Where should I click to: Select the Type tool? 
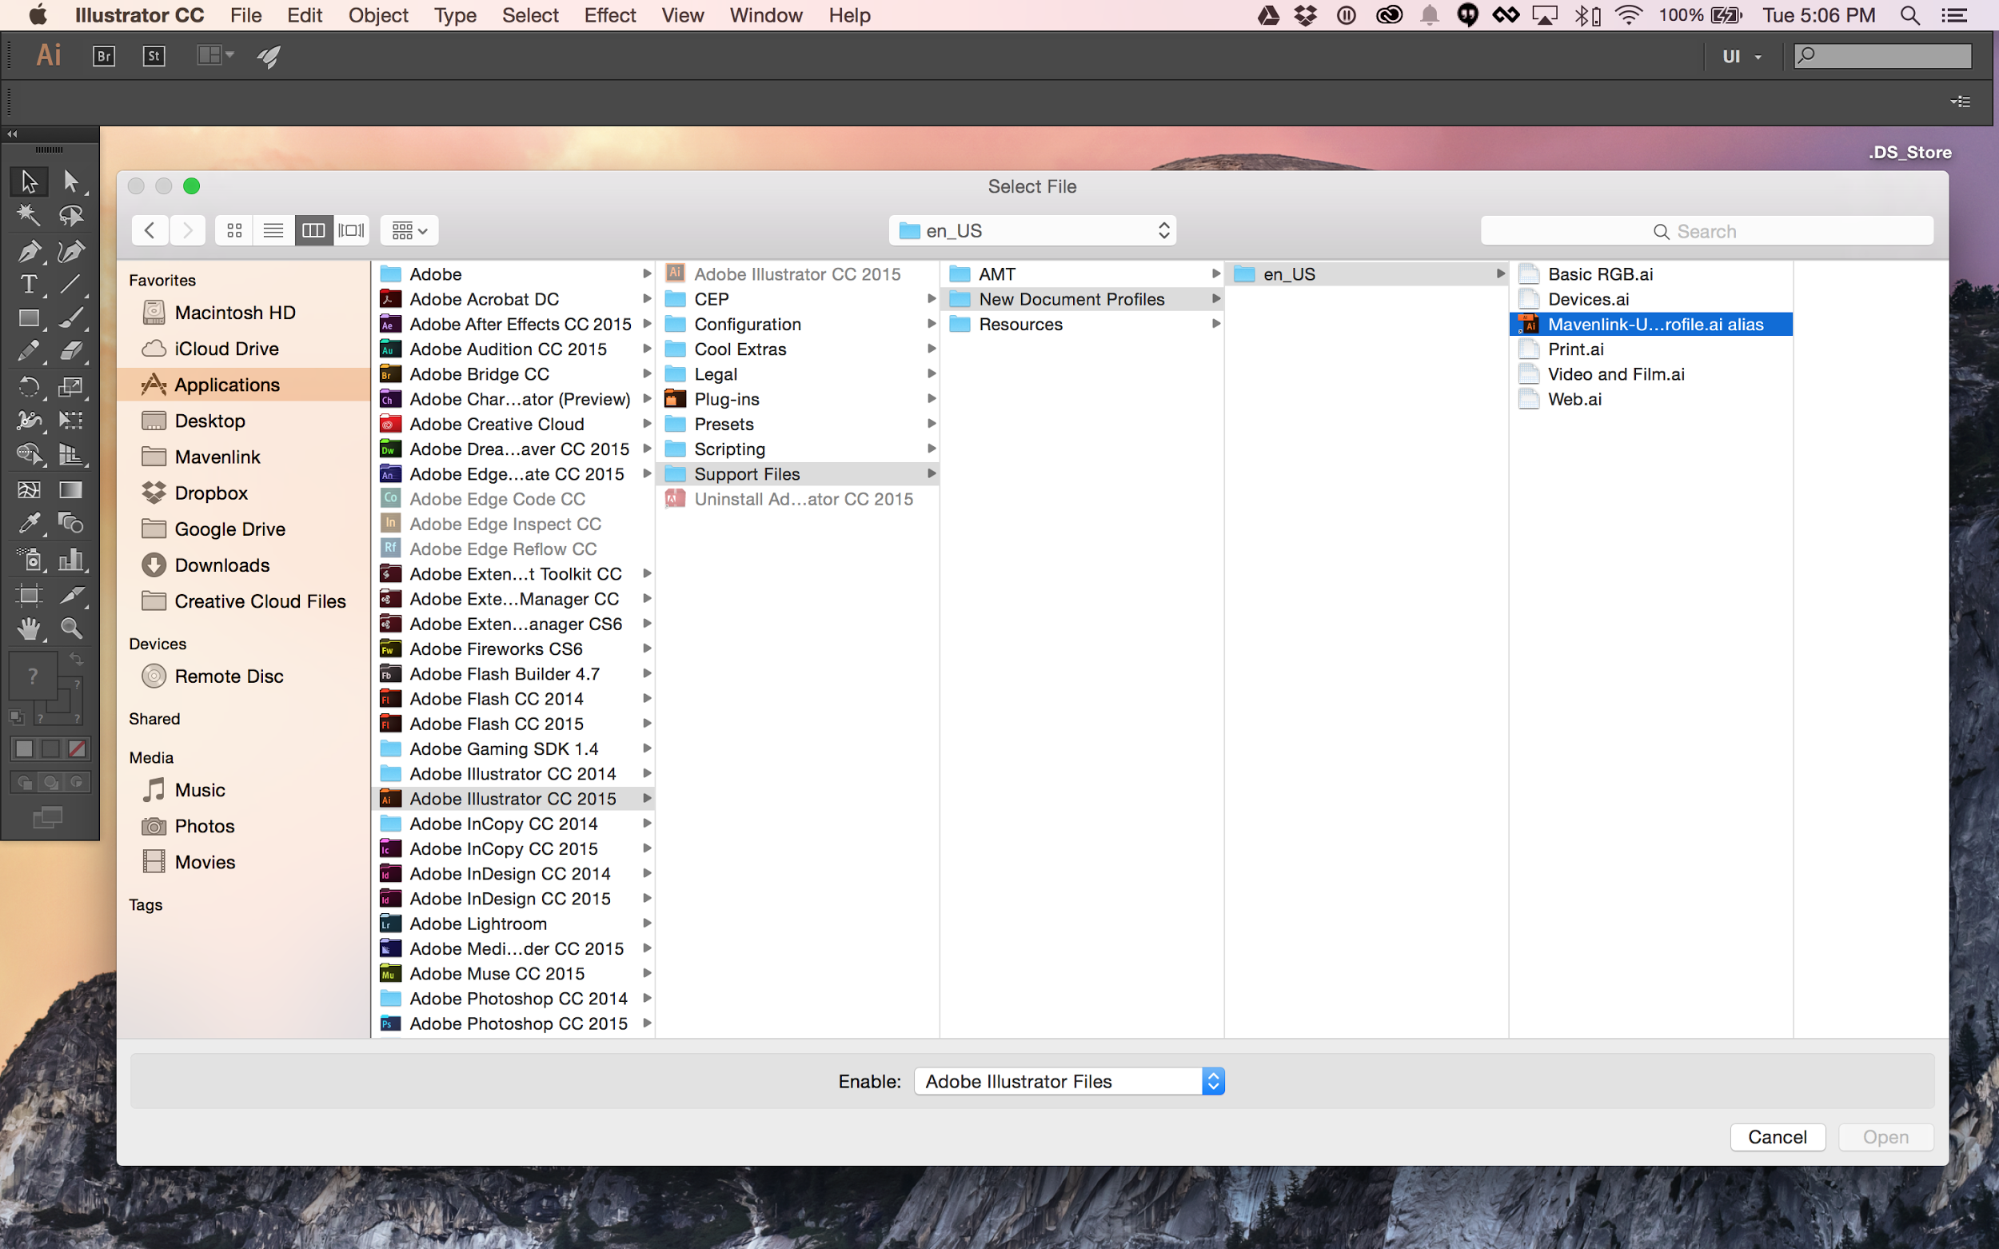tap(28, 284)
